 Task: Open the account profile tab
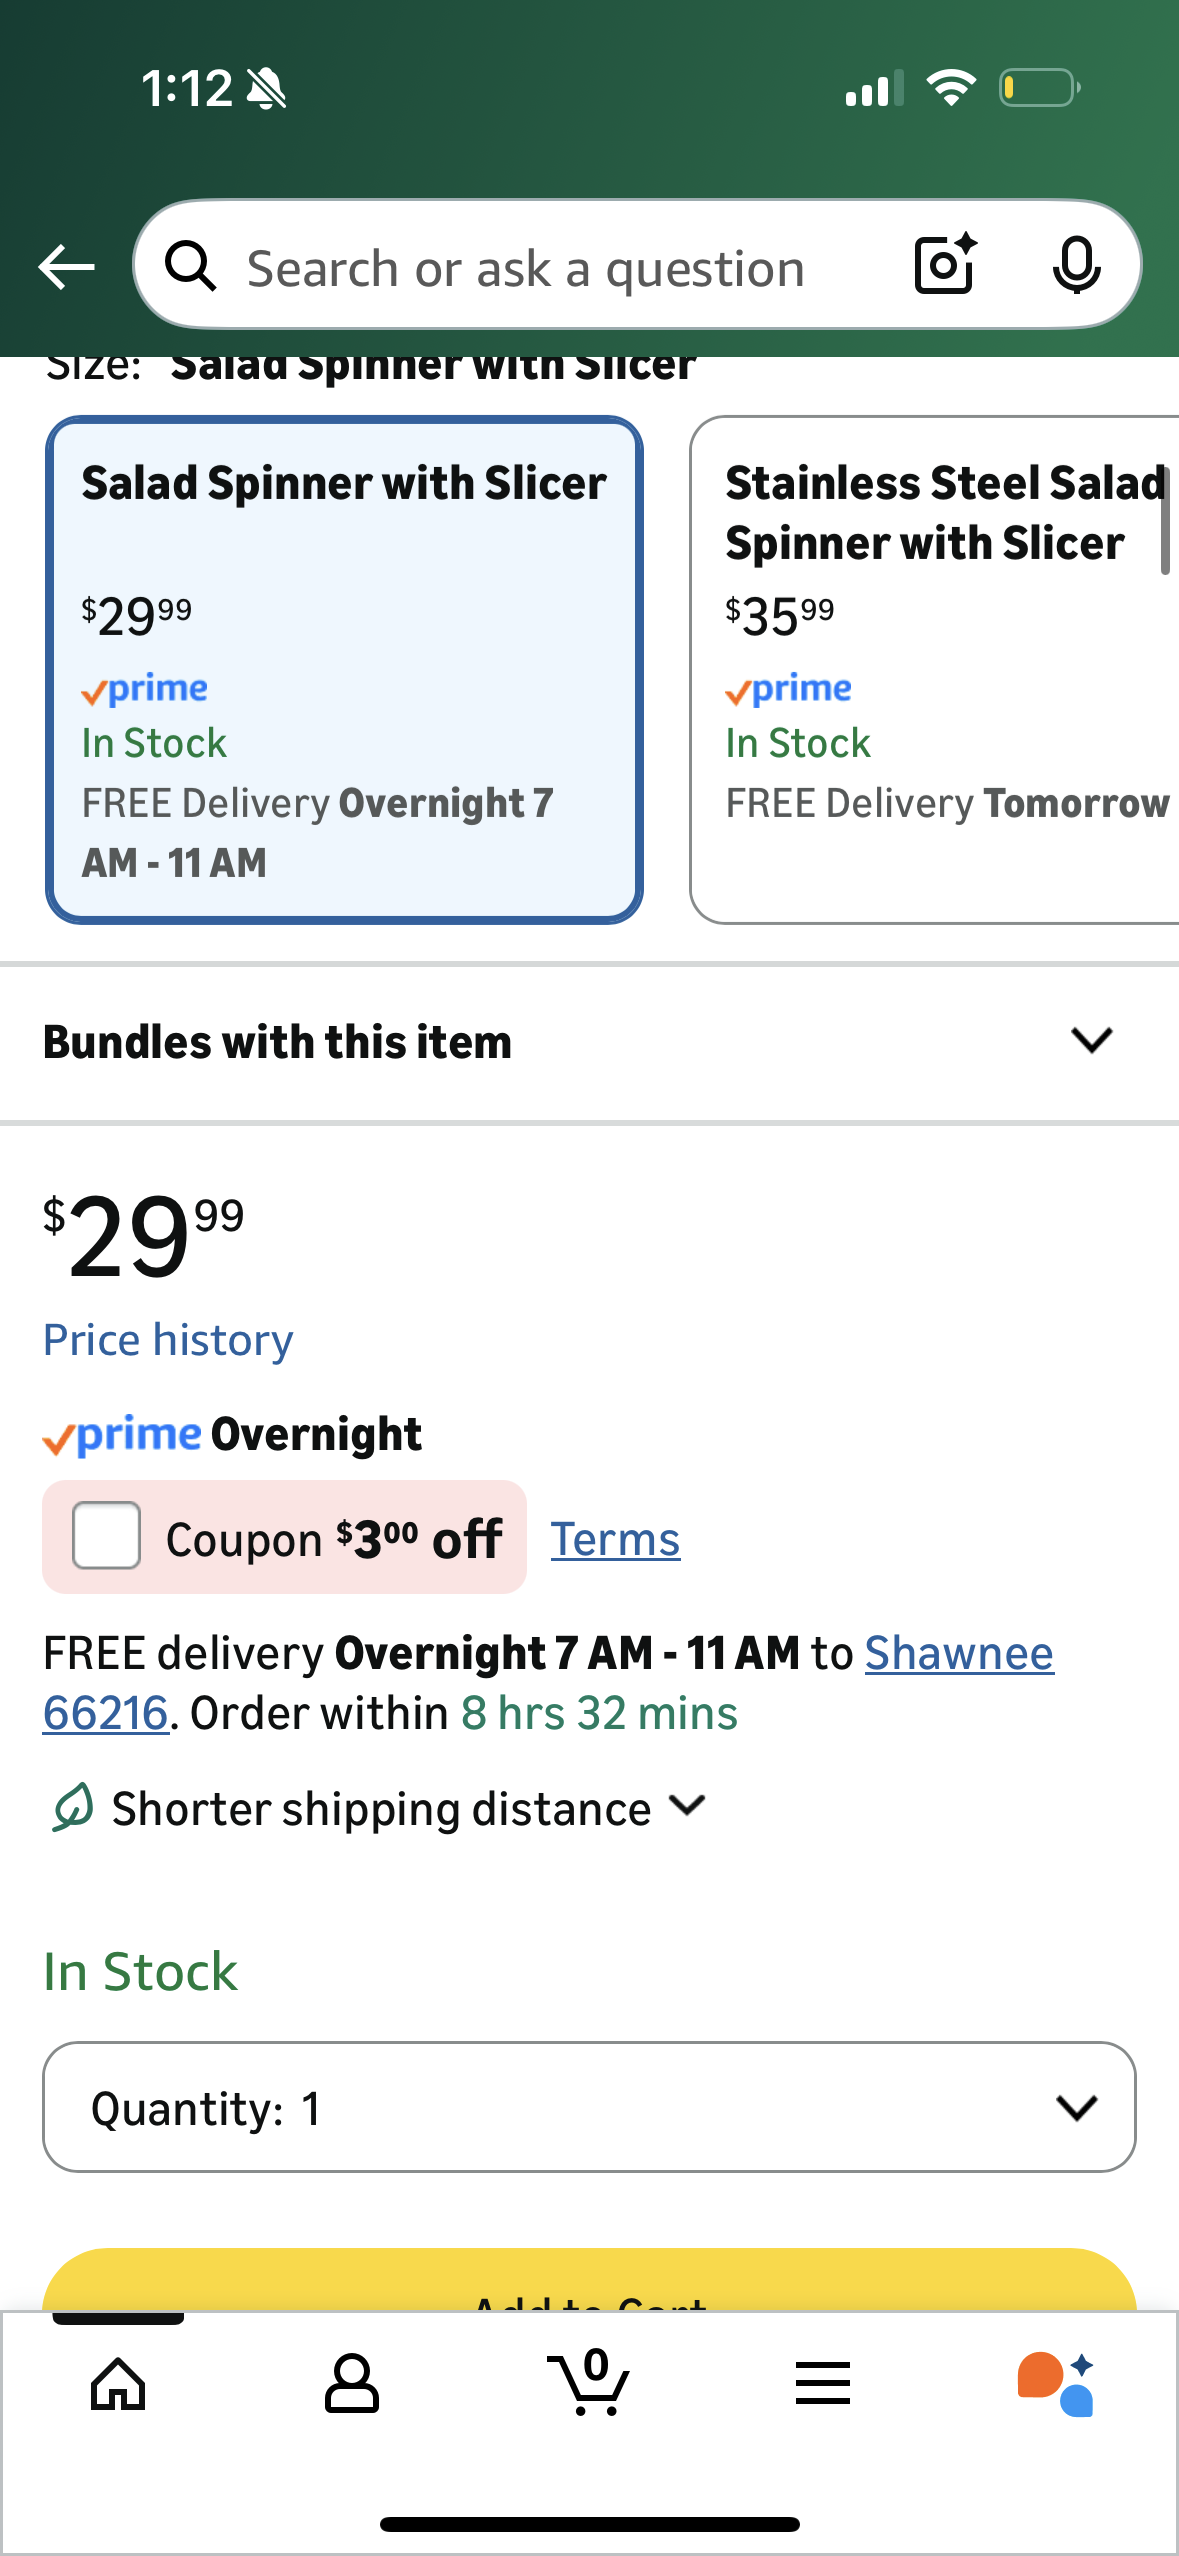click(x=352, y=2385)
